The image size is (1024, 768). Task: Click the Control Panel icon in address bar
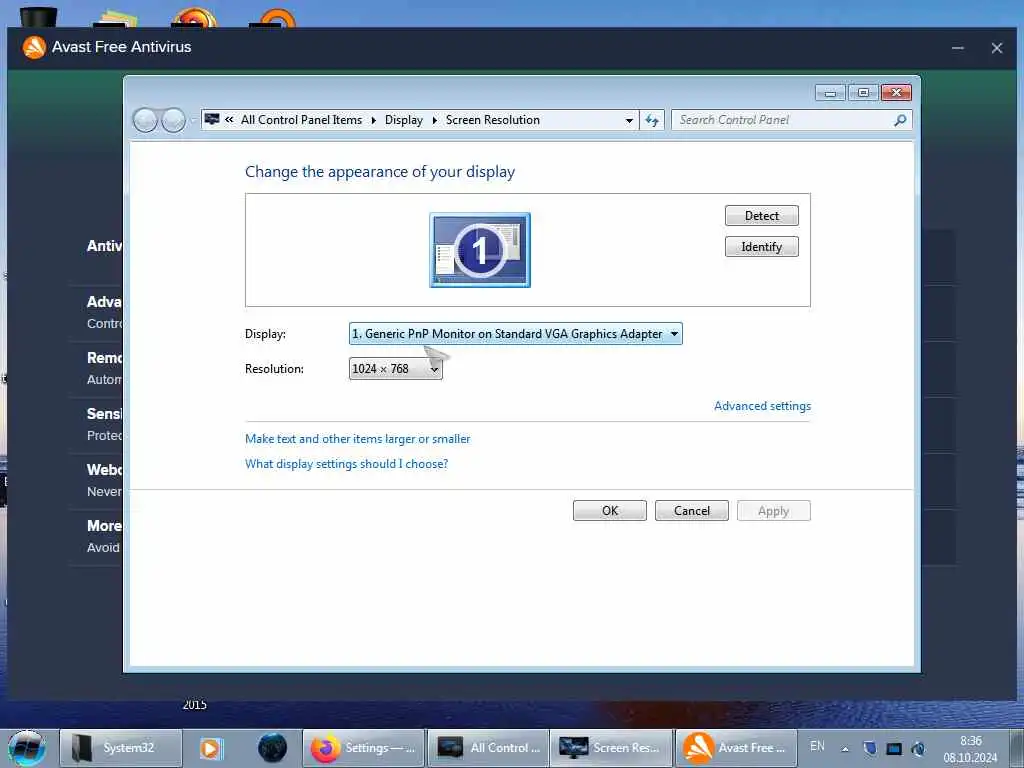[x=212, y=120]
